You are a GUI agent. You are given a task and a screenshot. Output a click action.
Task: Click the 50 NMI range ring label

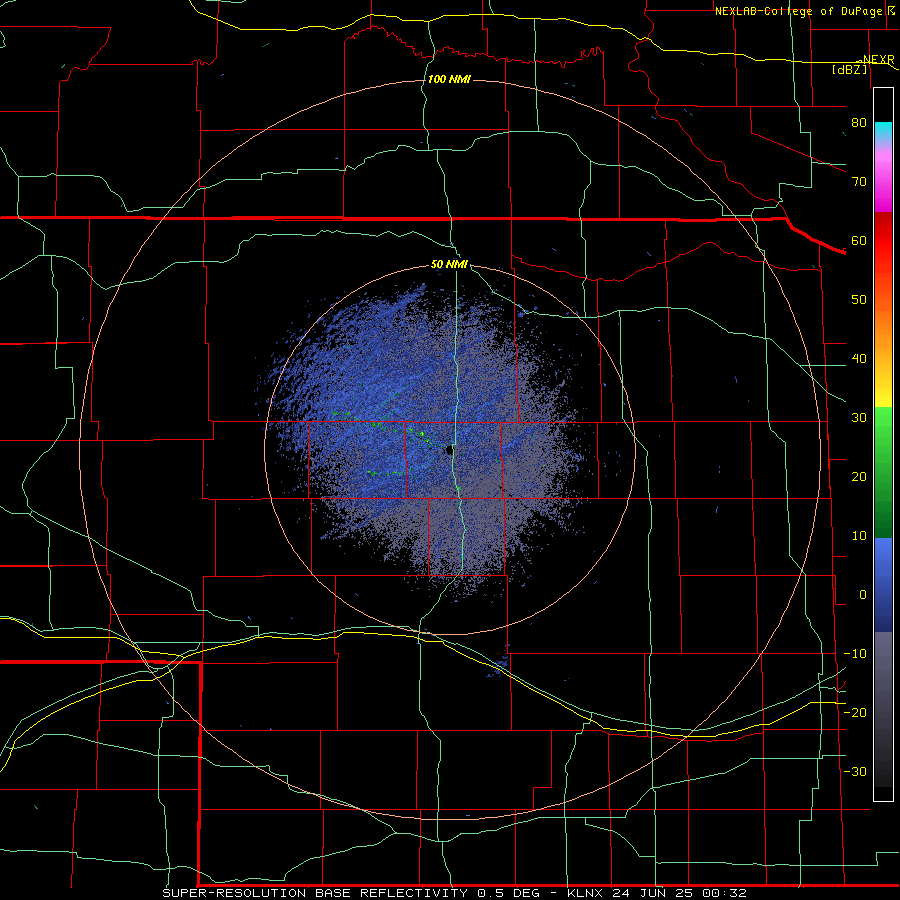tap(449, 265)
